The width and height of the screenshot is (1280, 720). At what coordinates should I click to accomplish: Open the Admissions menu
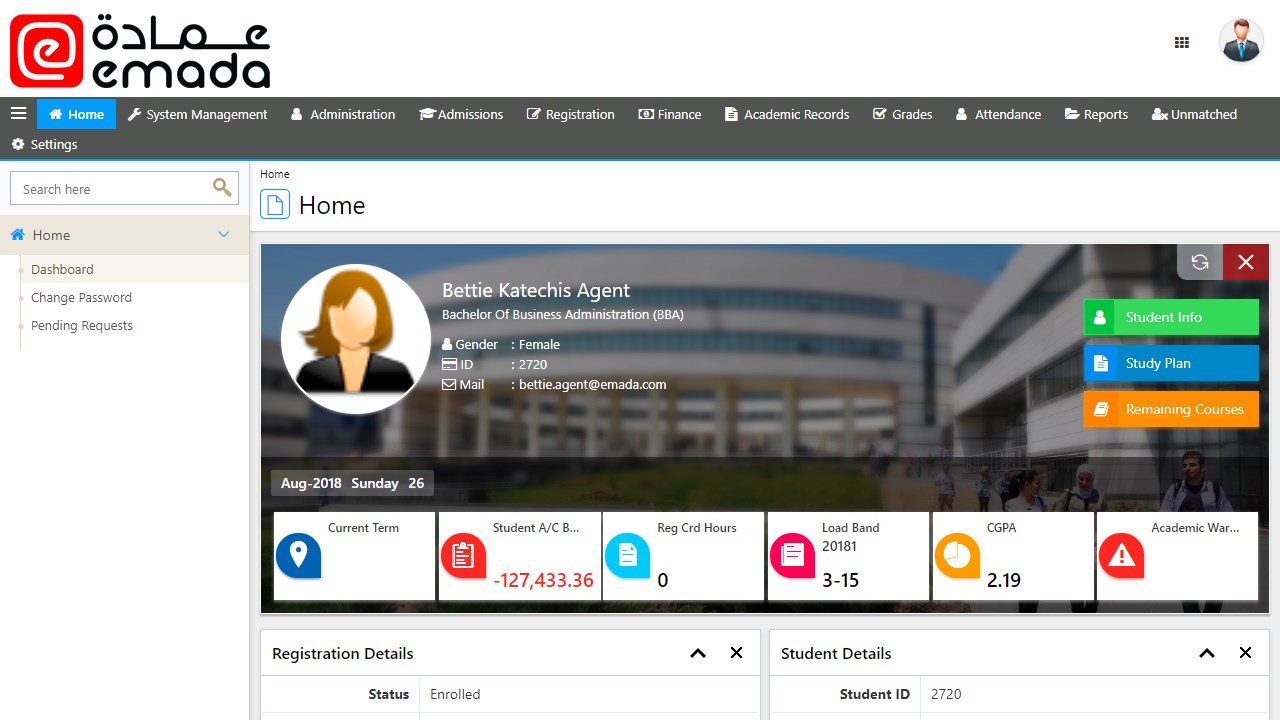click(461, 114)
